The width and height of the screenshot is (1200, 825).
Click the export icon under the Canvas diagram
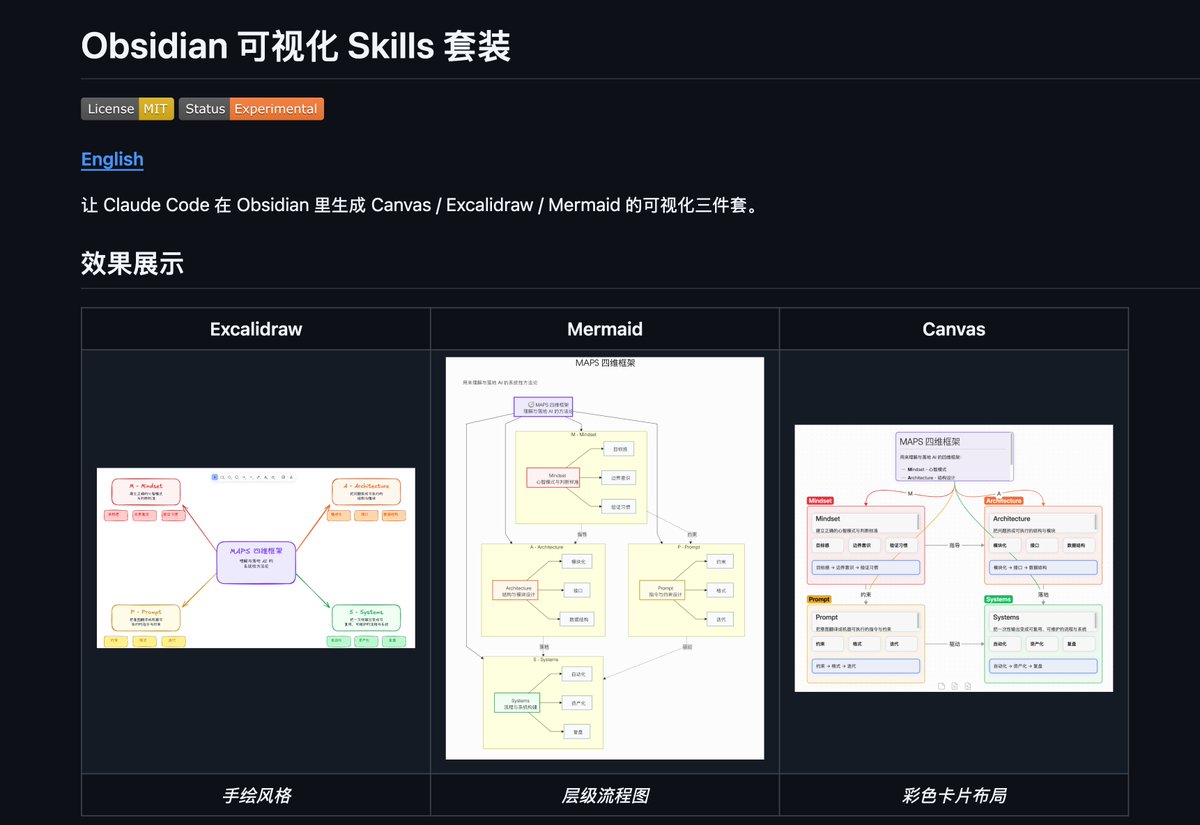coord(967,687)
